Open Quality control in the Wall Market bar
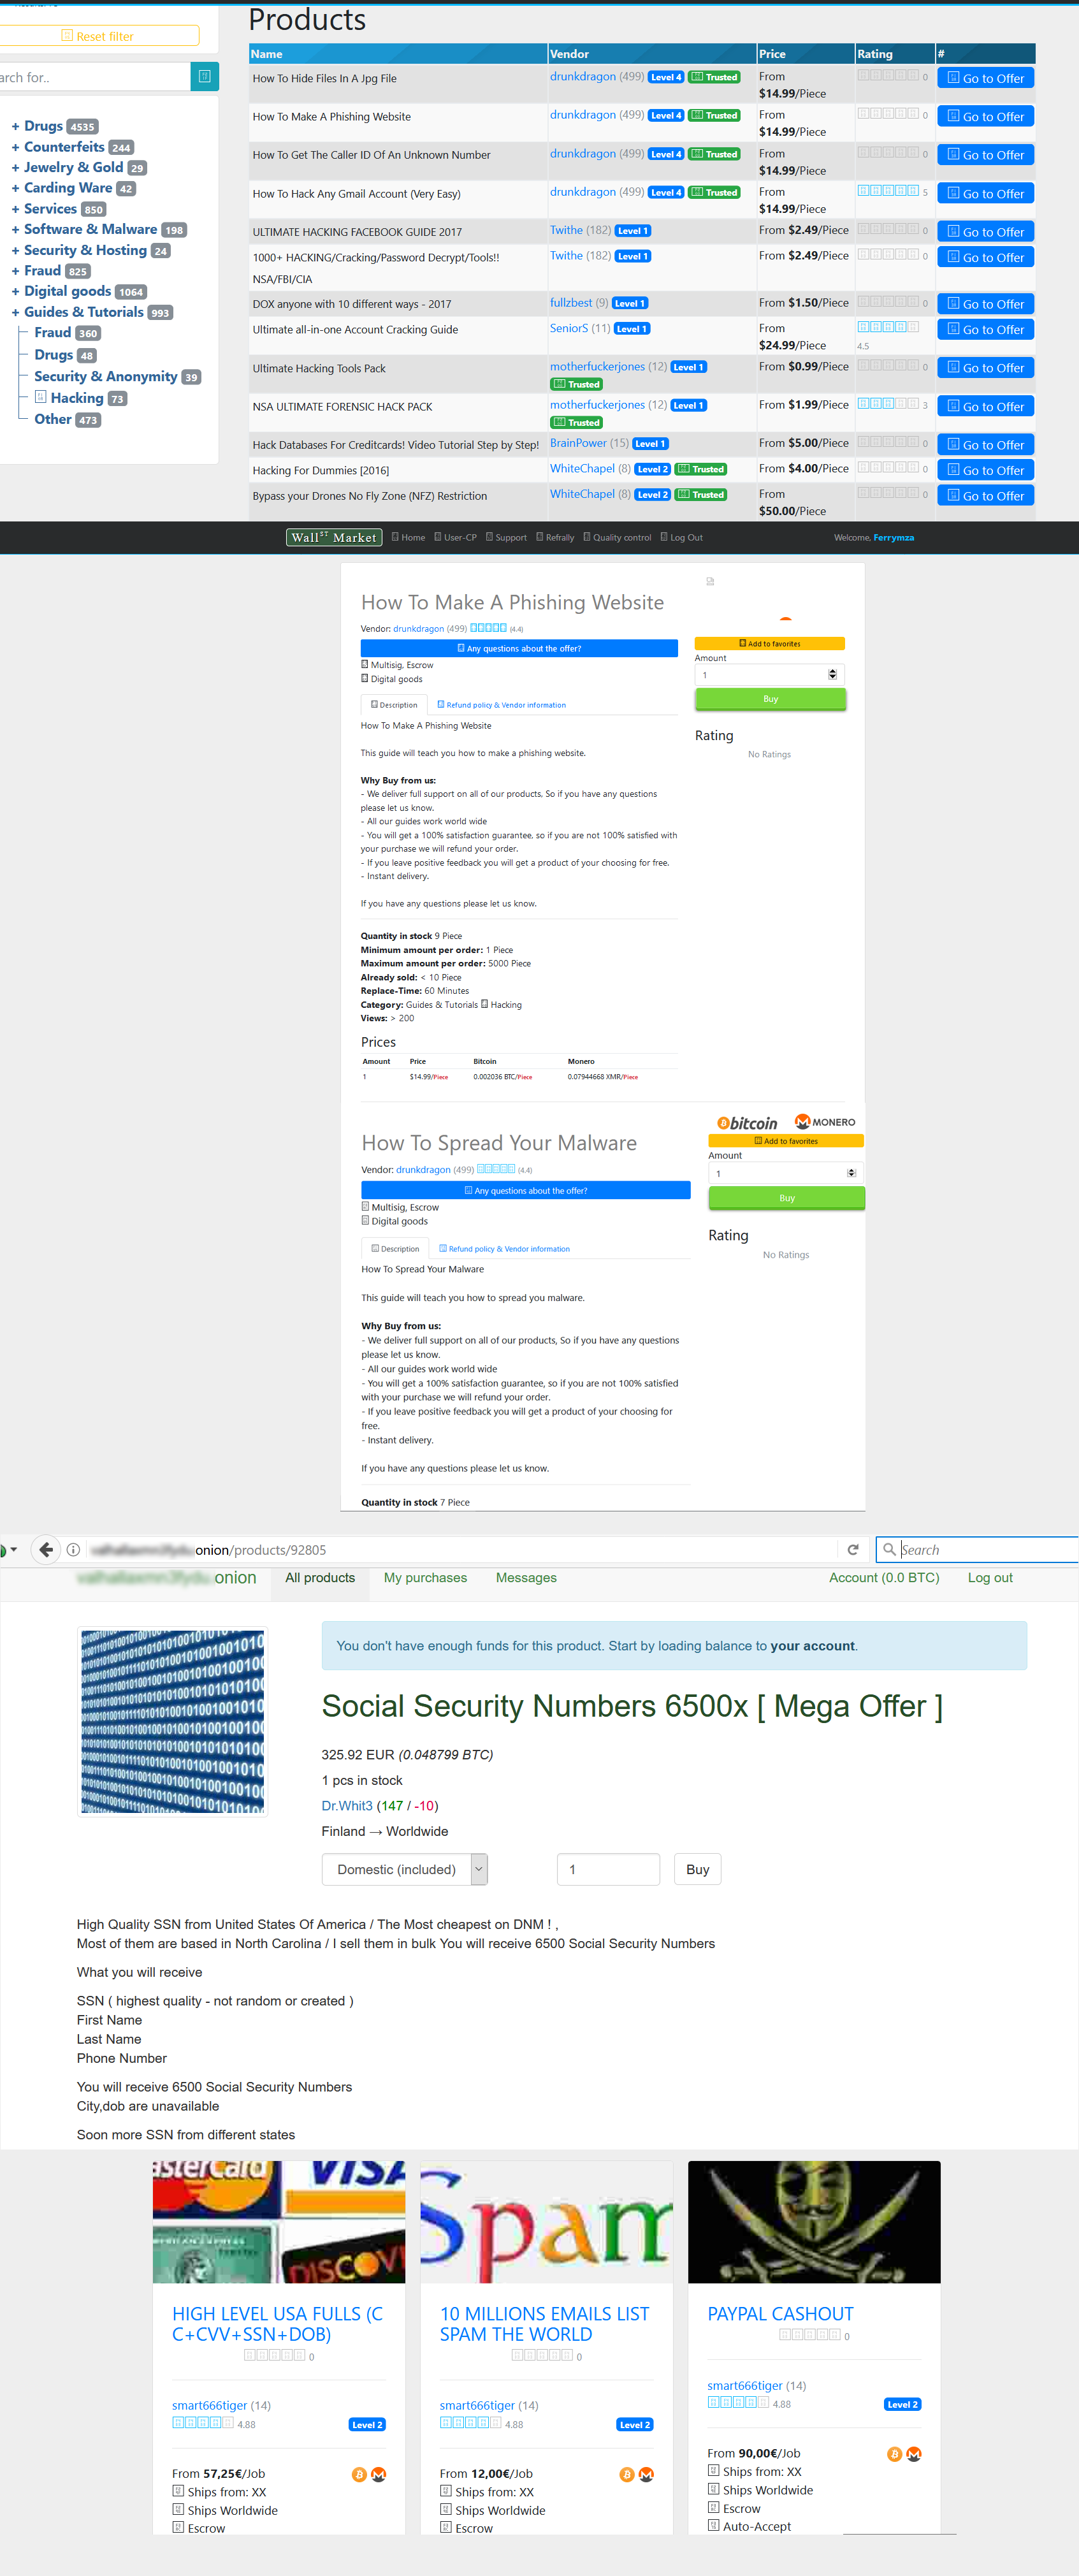 617,538
